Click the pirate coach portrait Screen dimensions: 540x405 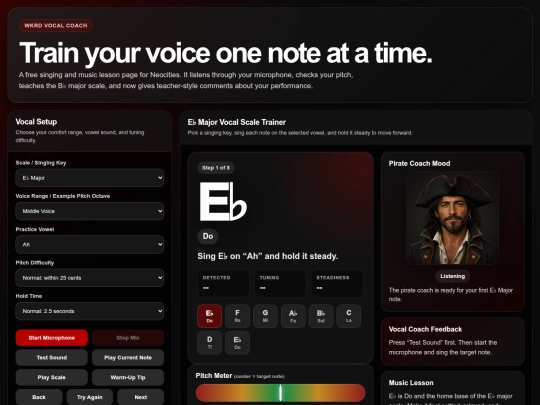[453, 218]
